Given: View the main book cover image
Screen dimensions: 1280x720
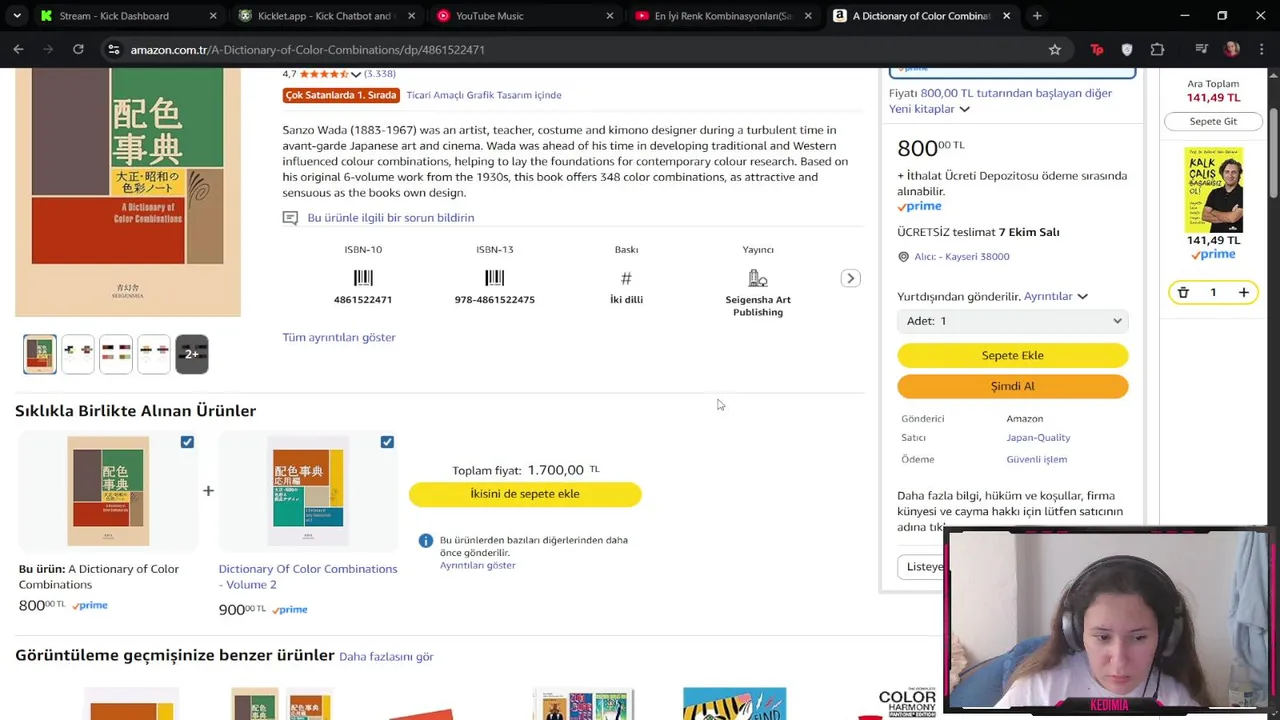Looking at the screenshot, I should tap(128, 192).
